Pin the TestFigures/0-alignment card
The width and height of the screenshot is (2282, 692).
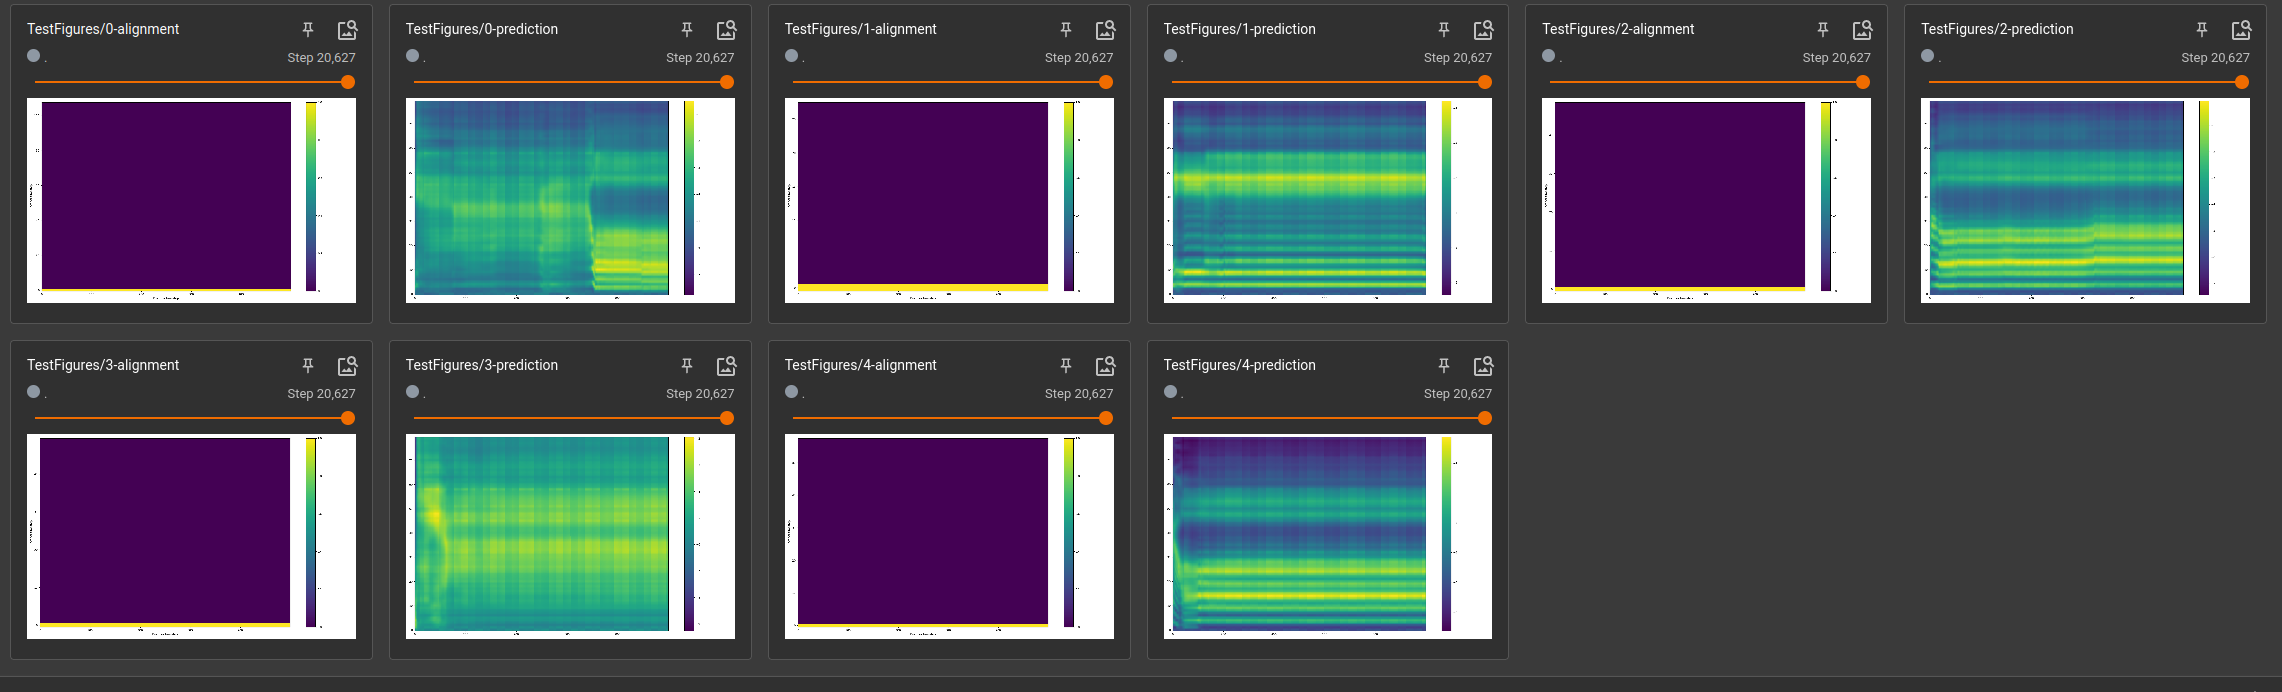tap(308, 30)
